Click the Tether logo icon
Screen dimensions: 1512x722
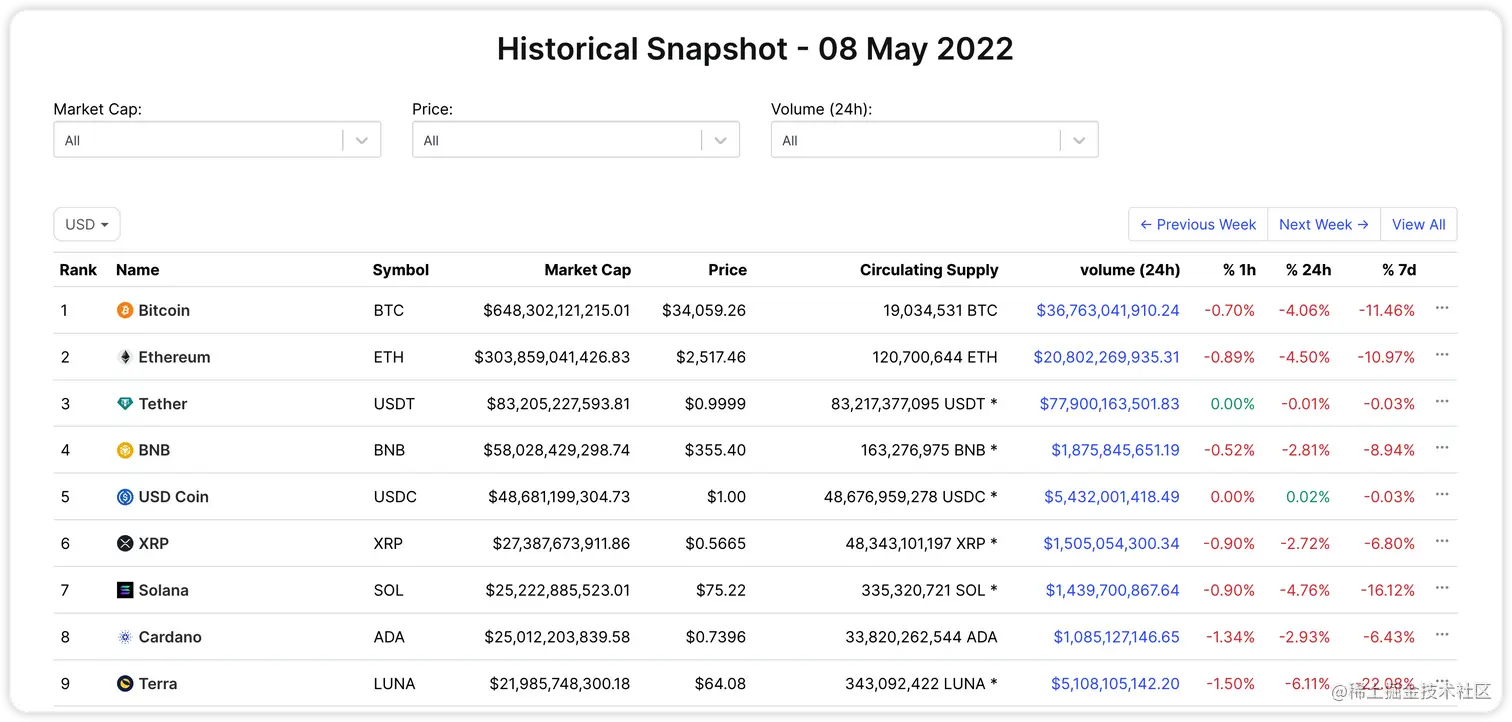(125, 404)
